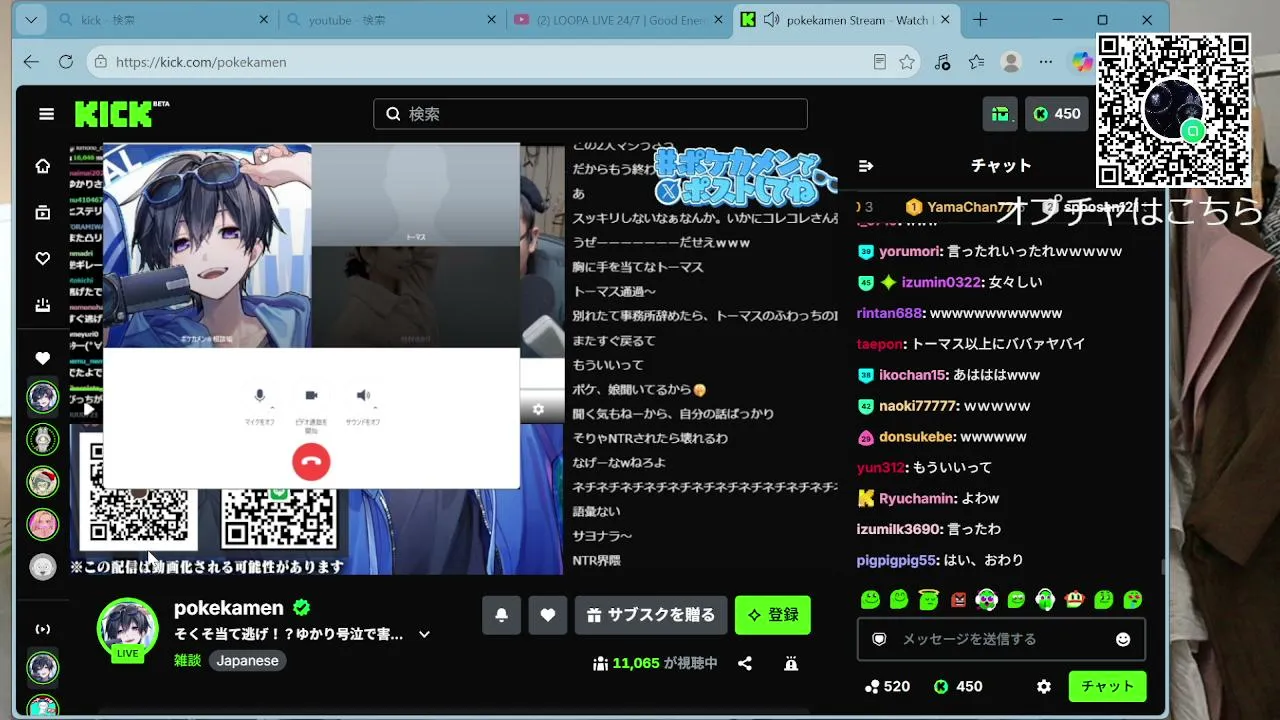Open the Santa-hat channel avatar in sidebar
This screenshot has height=720, width=1280.
point(43,482)
